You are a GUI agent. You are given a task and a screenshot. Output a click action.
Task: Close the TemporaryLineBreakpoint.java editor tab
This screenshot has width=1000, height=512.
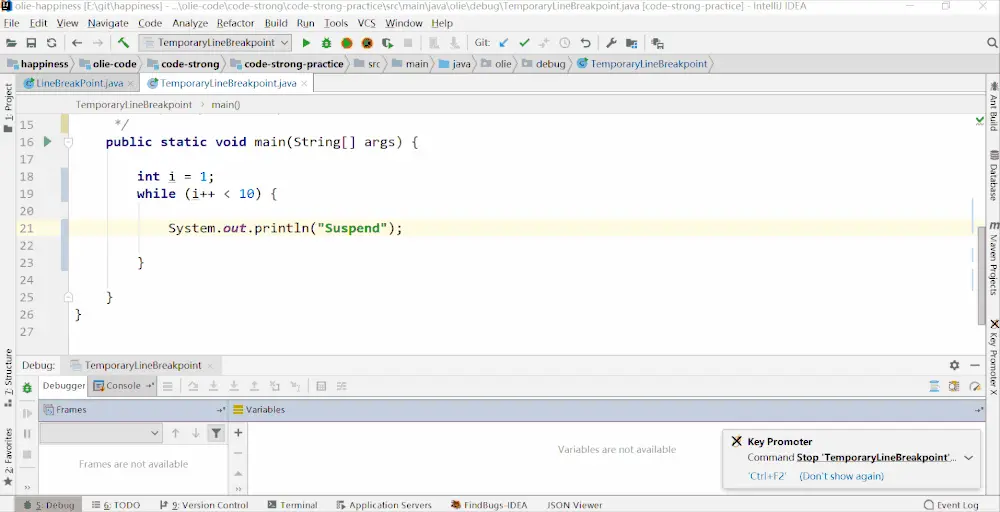(304, 84)
